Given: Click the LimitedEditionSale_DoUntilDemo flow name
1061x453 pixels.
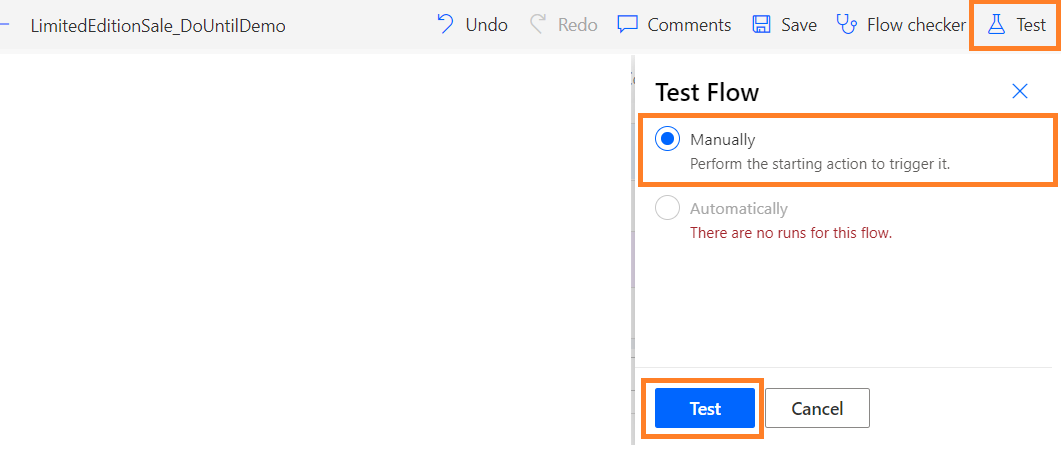Looking at the screenshot, I should 158,26.
